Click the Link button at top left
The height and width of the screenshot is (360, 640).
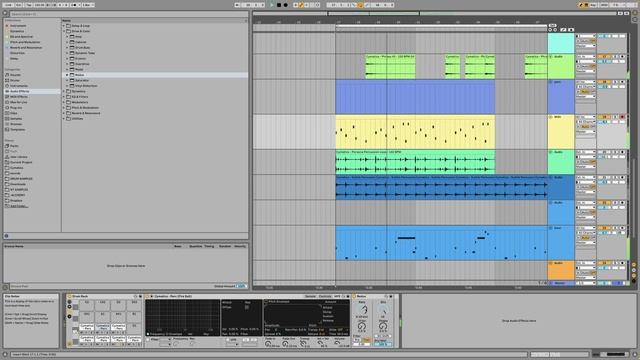point(9,5)
